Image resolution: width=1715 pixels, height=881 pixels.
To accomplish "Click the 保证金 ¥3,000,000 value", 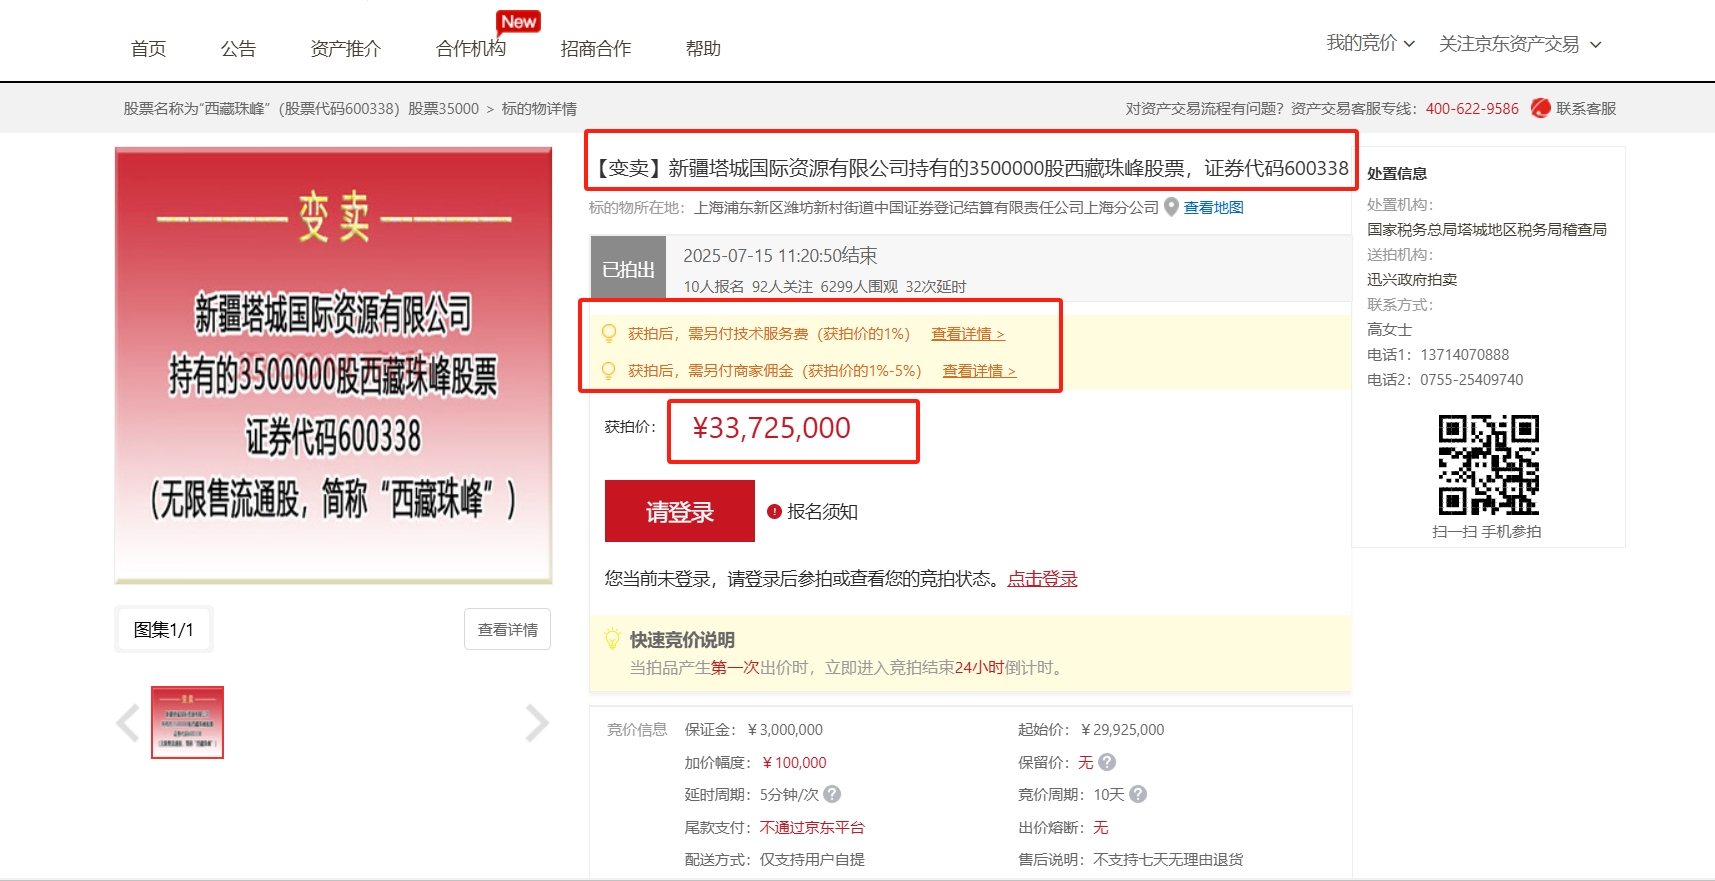I will (785, 730).
